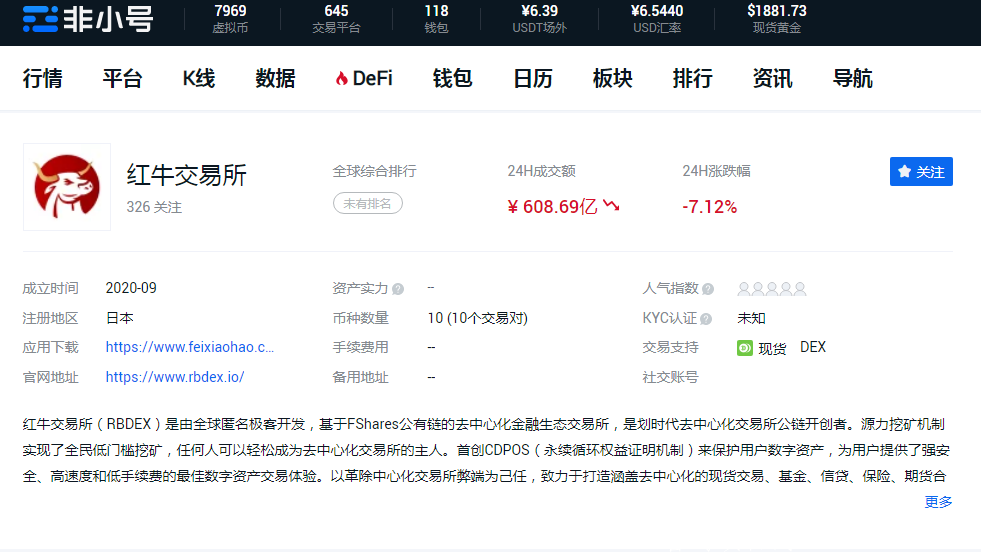Click the popularity index star rating
The width and height of the screenshot is (981, 552).
(772, 289)
